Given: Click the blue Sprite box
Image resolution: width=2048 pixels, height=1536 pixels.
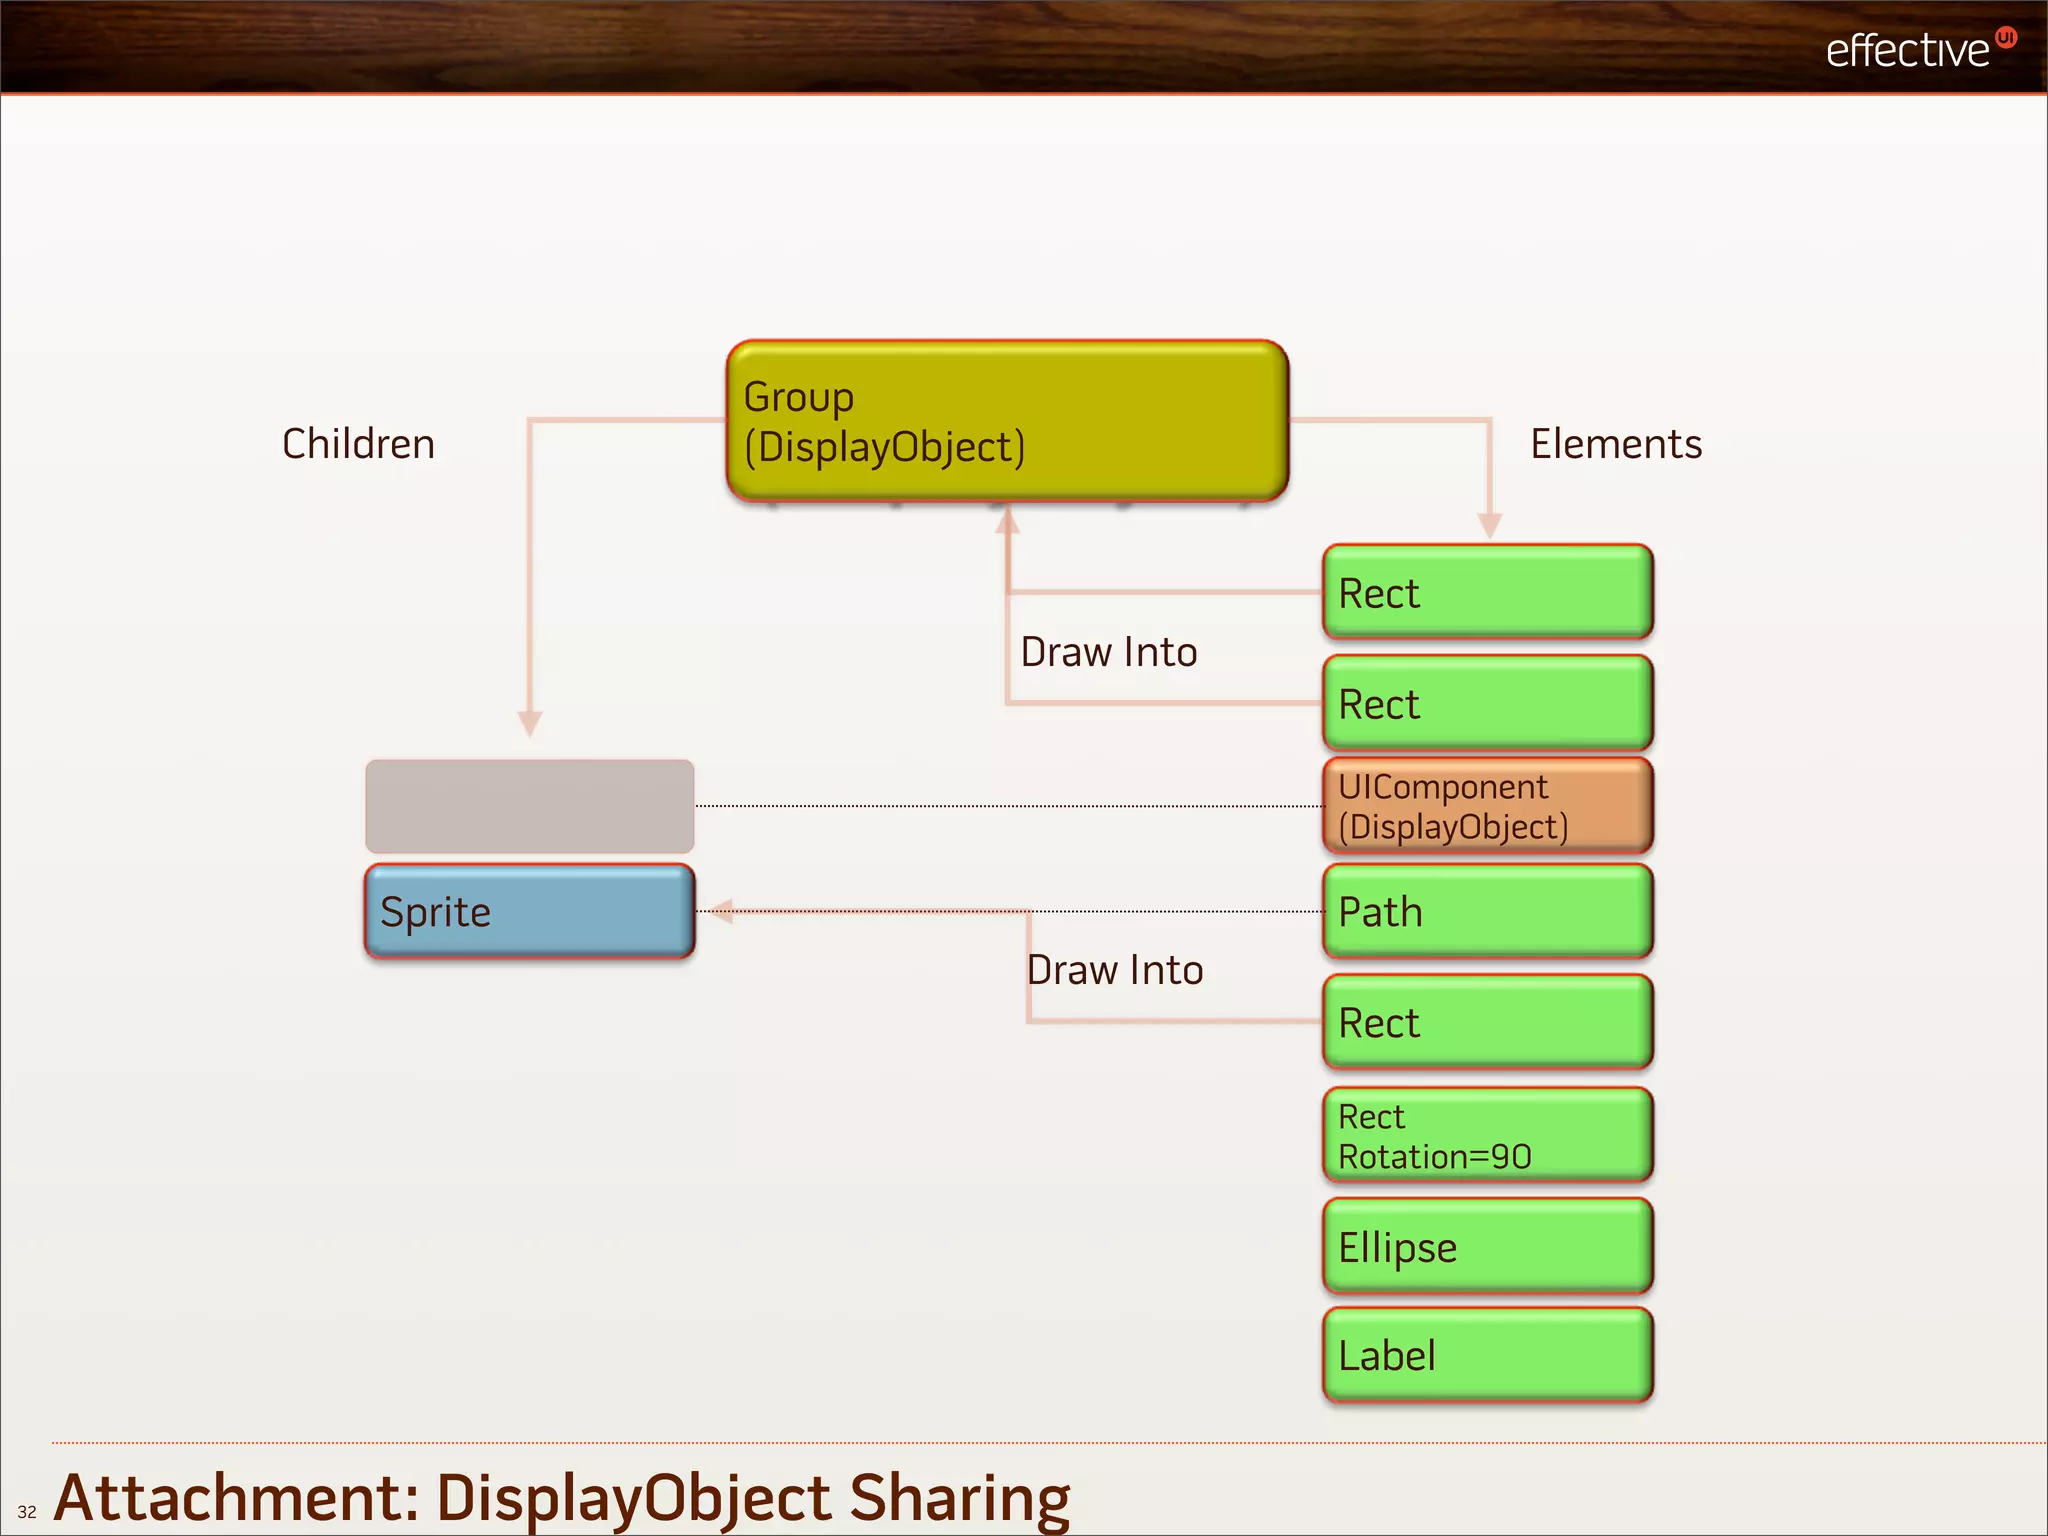Looking at the screenshot, I should (529, 911).
